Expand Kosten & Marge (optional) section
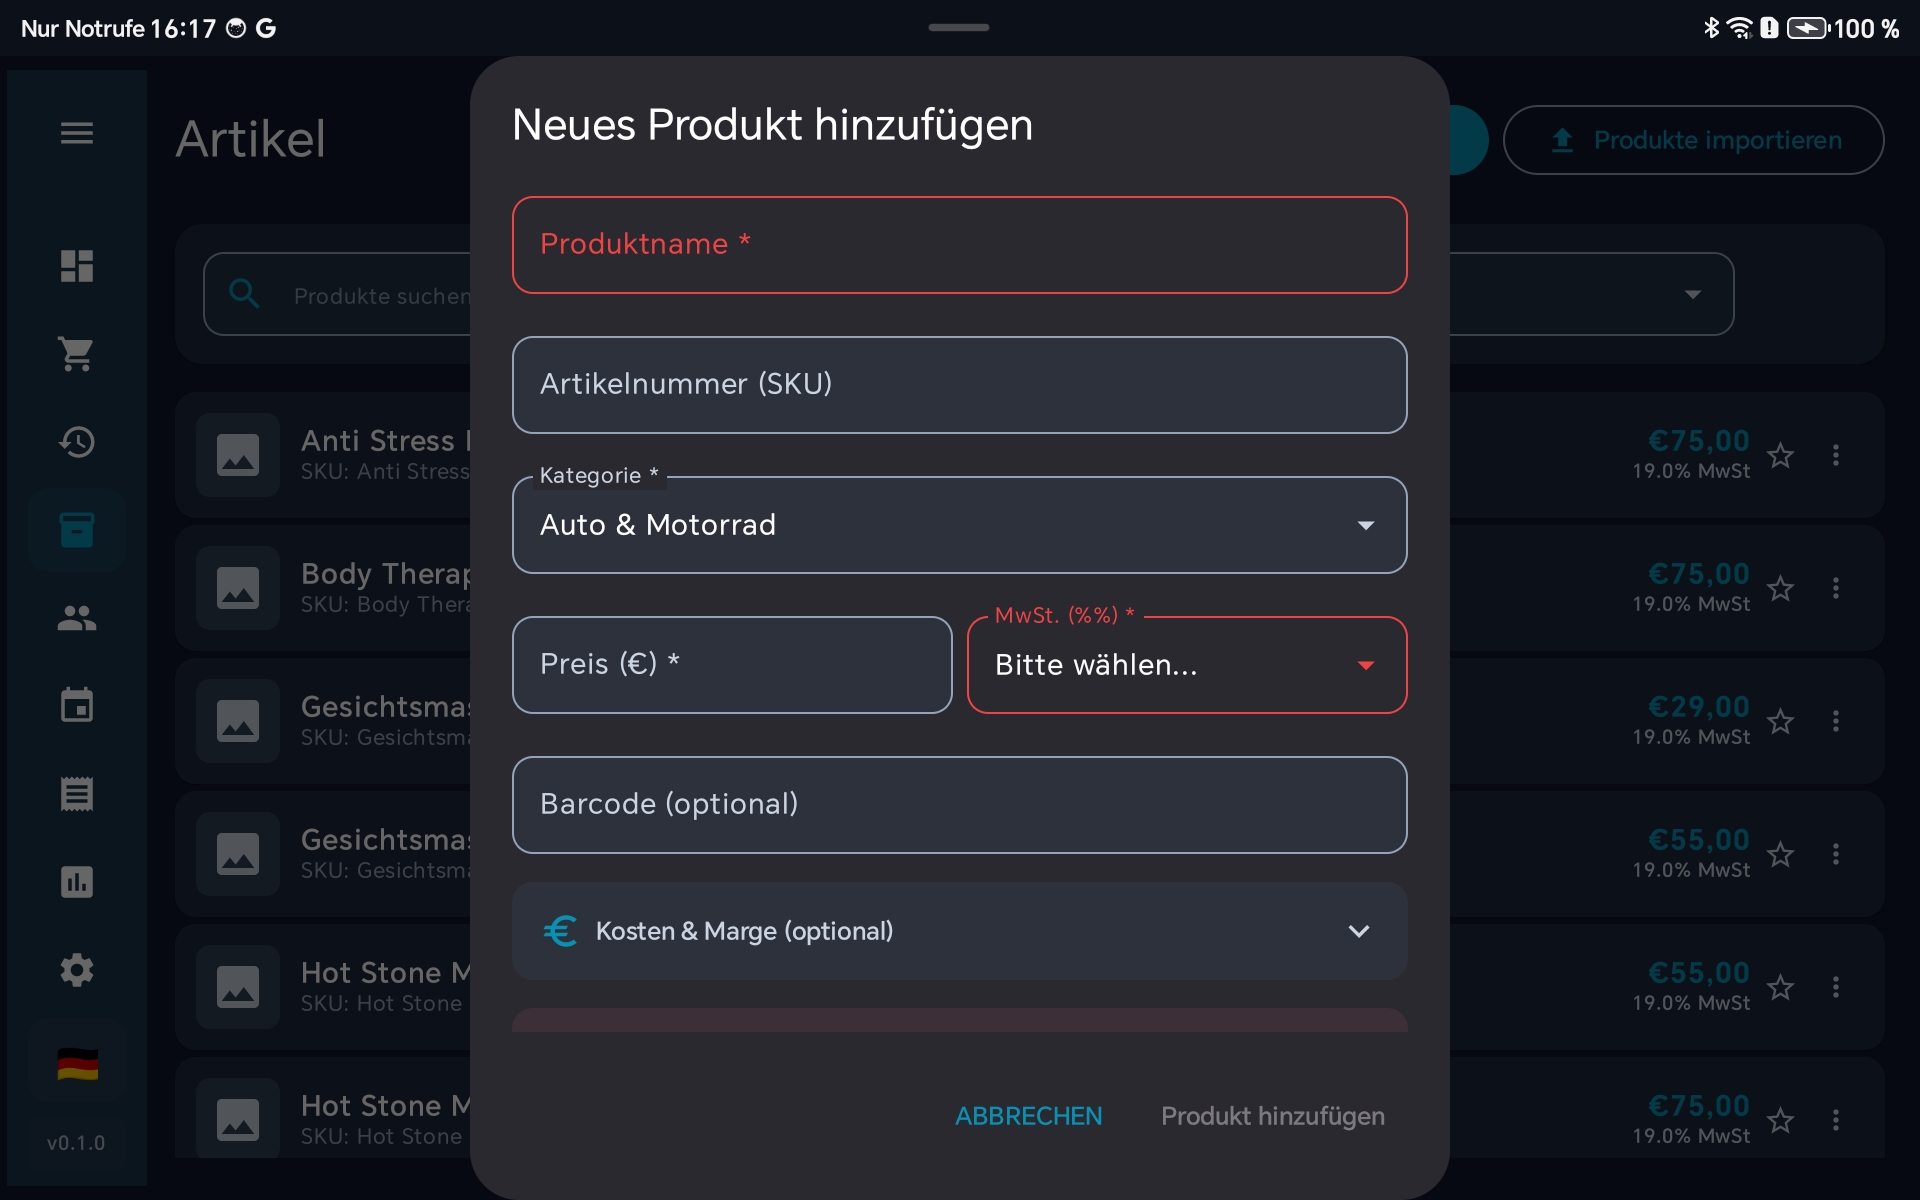The width and height of the screenshot is (1920, 1200). 958,931
